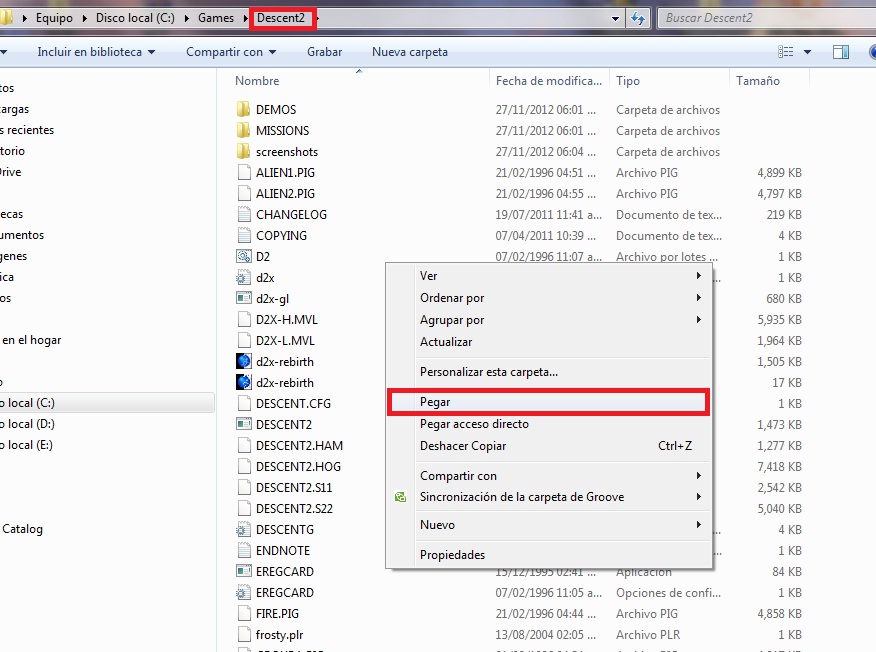Click the ENDNOTE document icon

click(x=244, y=550)
